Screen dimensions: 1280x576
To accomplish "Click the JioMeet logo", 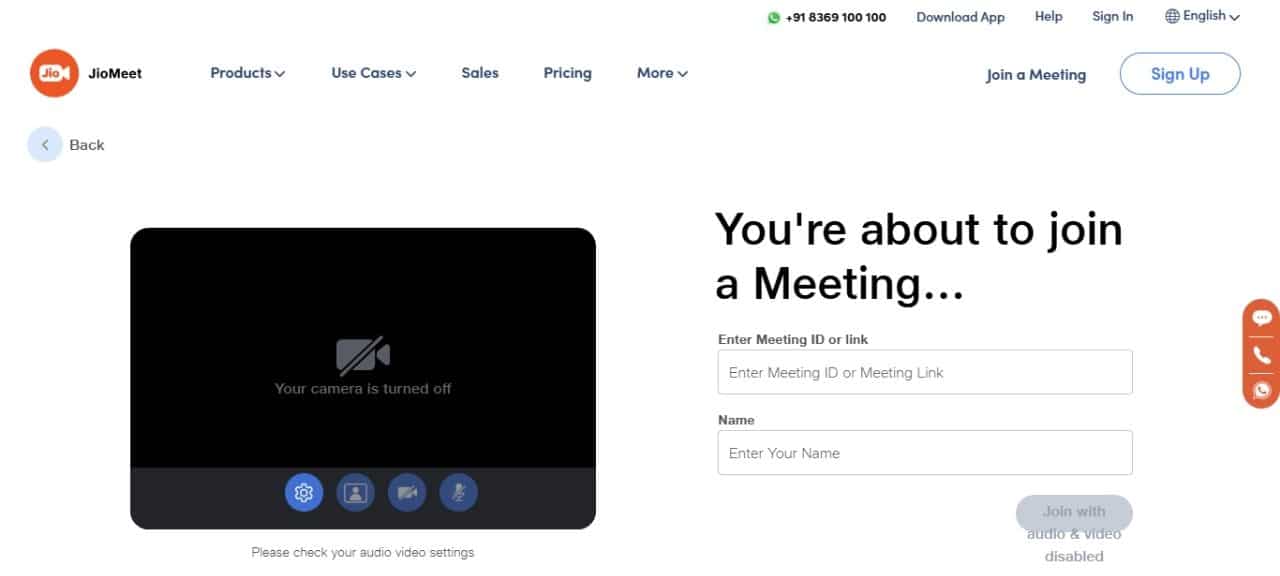I will tap(55, 73).
